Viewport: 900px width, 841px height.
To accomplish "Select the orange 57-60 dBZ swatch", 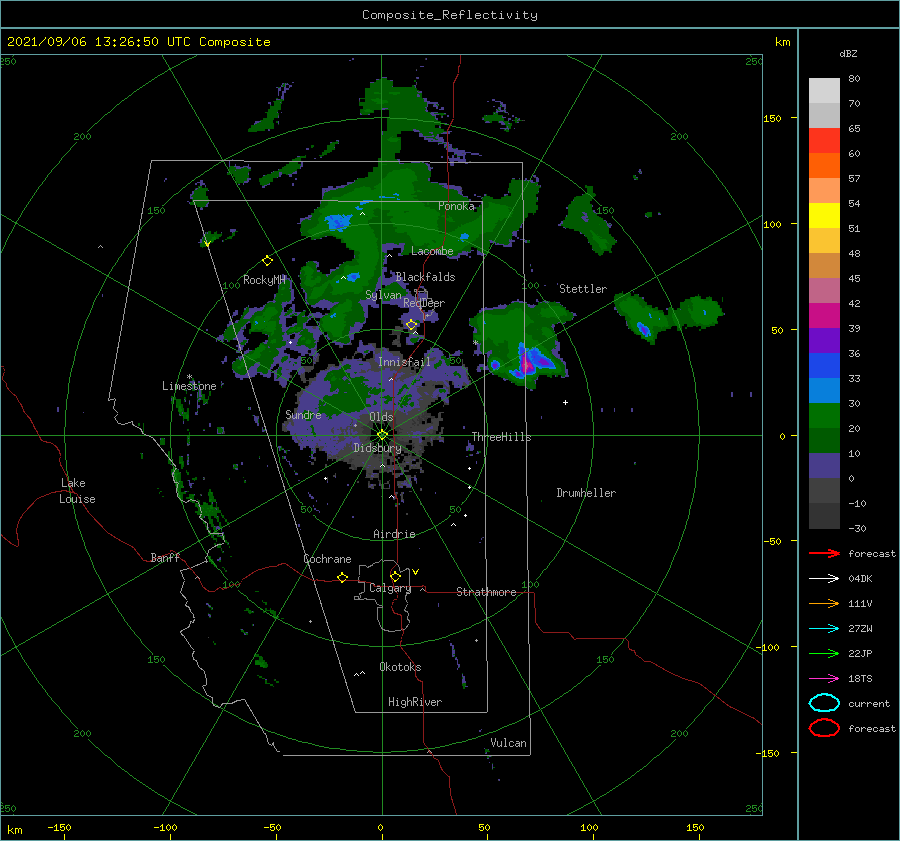I will coord(824,166).
